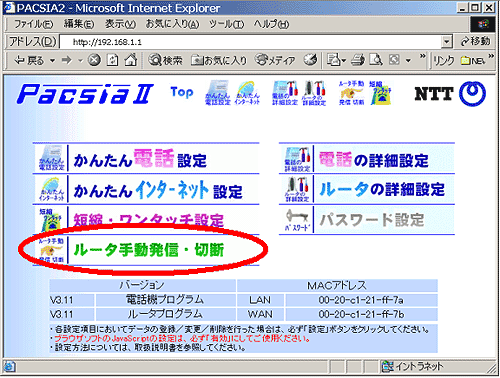This screenshot has height=378, width=500.
Task: Open 短縮・ワンタッチ設定 main link
Action: pyautogui.click(x=148, y=220)
